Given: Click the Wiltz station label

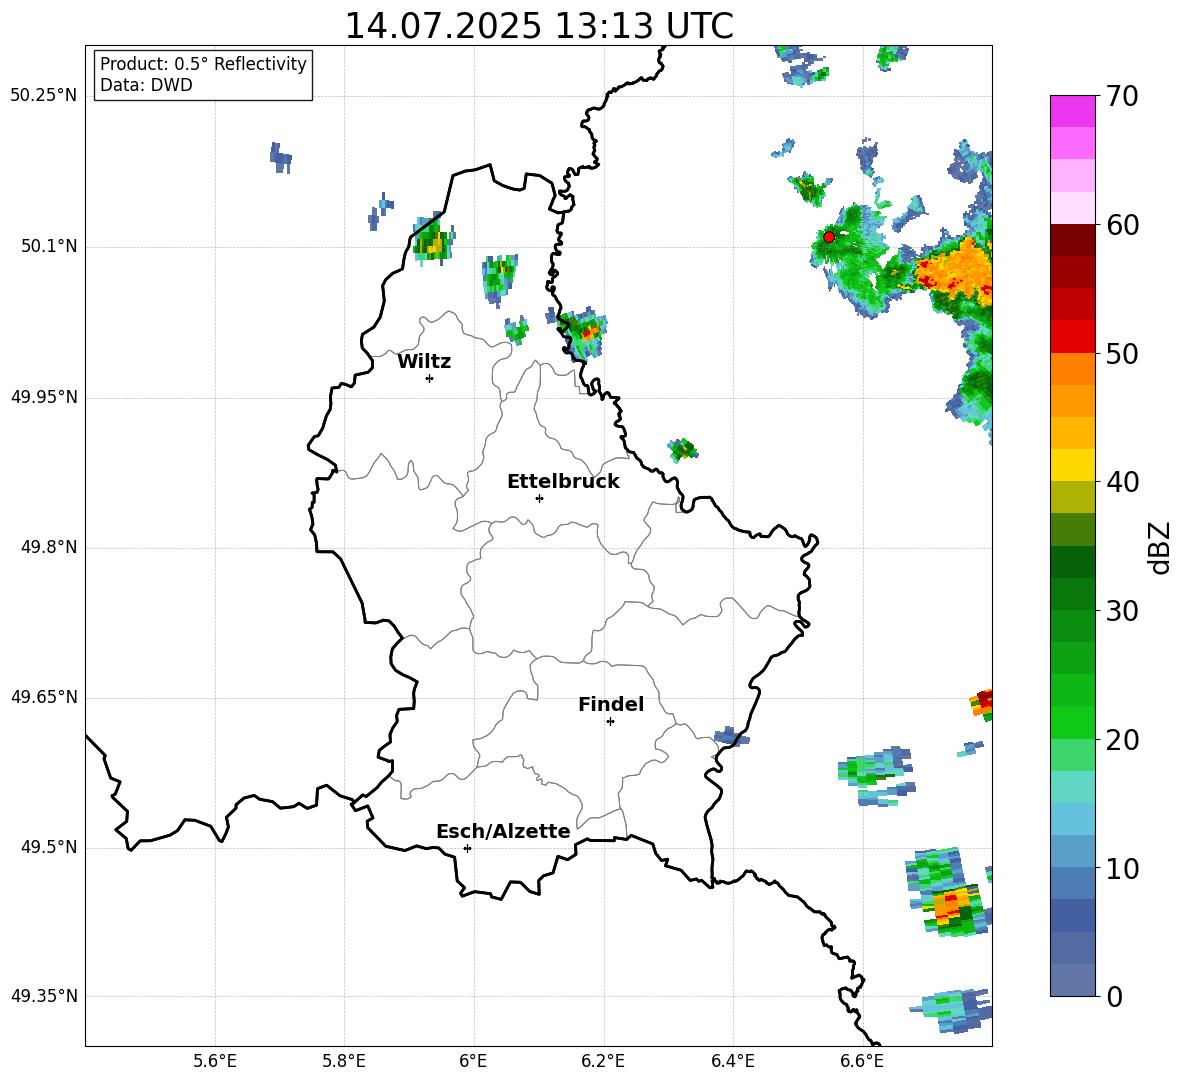Looking at the screenshot, I should point(424,362).
